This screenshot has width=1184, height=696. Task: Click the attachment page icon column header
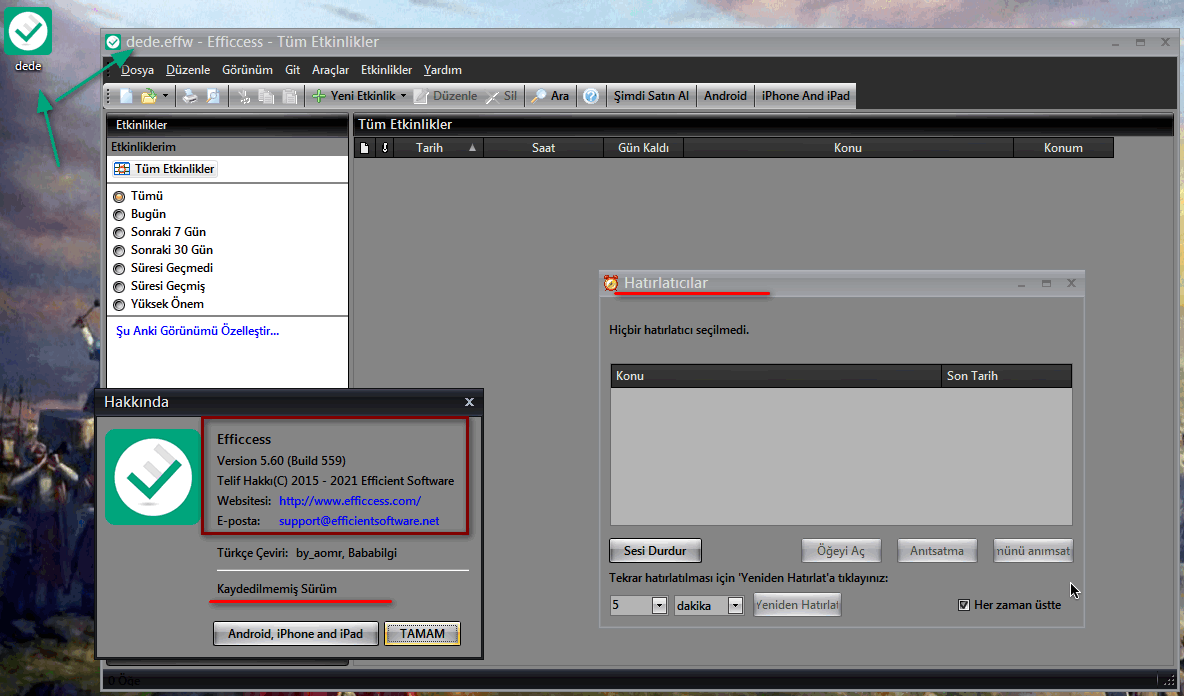pyautogui.click(x=365, y=148)
